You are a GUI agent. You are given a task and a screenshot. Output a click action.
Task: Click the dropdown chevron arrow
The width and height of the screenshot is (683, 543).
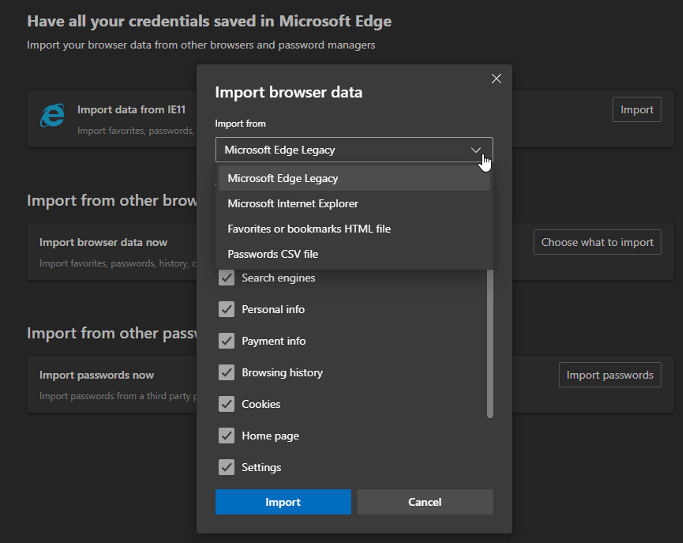[x=476, y=150]
